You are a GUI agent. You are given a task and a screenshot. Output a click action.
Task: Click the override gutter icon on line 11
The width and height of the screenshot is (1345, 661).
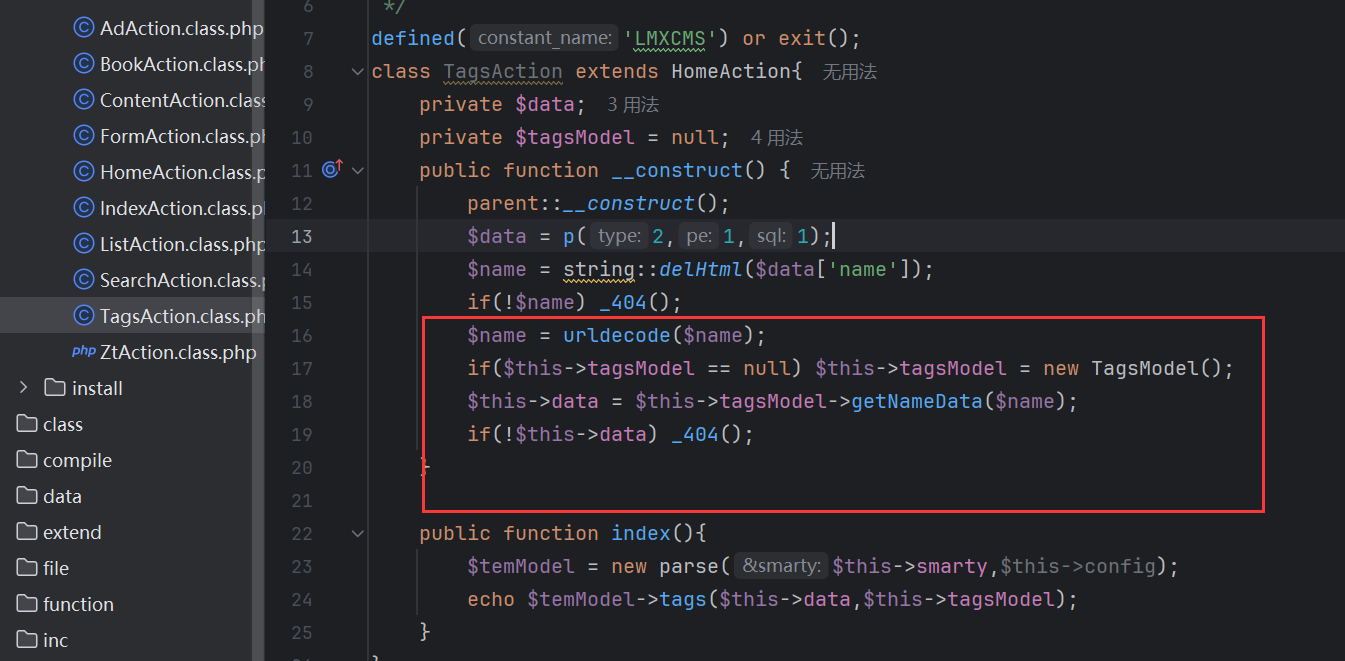[x=333, y=169]
